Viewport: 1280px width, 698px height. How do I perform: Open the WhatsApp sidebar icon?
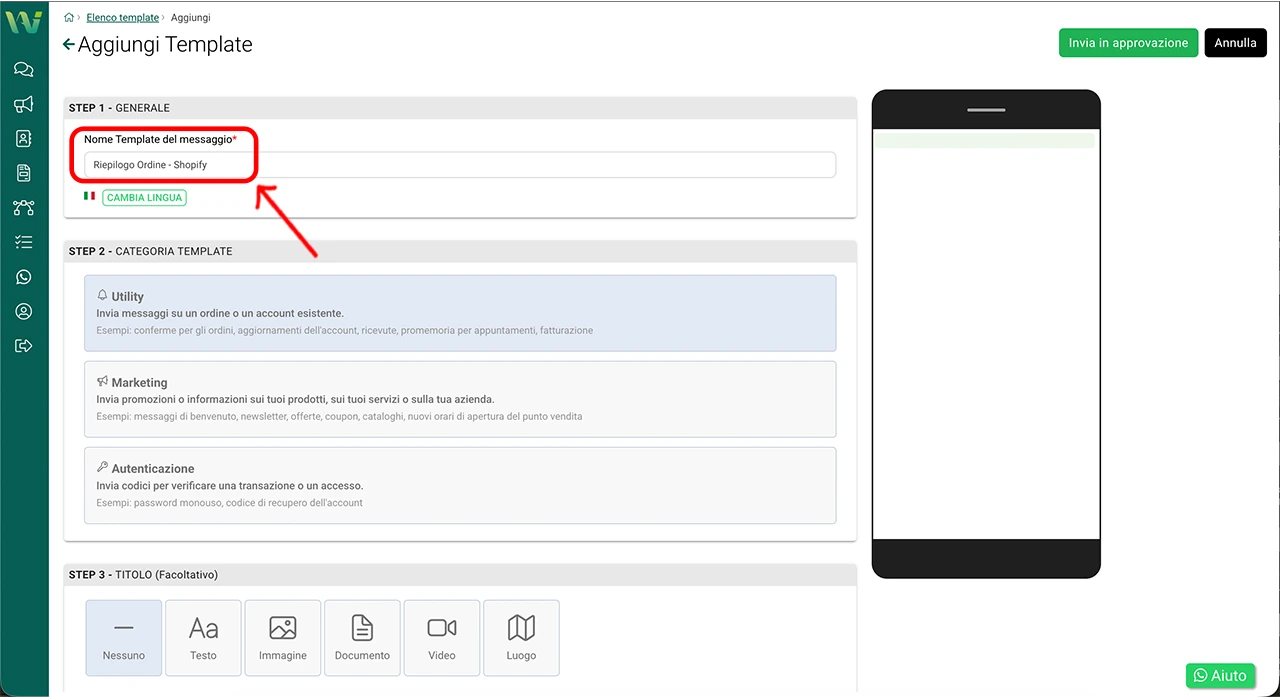(24, 277)
